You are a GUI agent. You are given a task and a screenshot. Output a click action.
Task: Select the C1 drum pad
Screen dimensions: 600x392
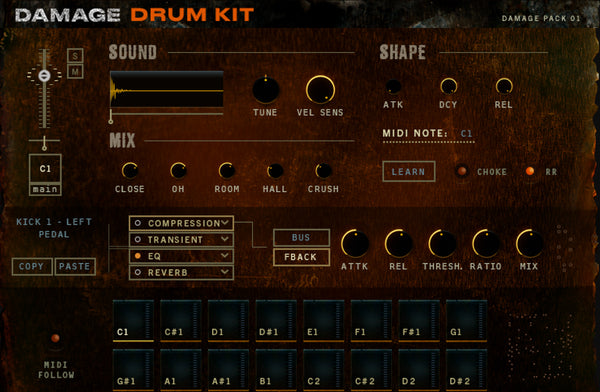tap(133, 321)
